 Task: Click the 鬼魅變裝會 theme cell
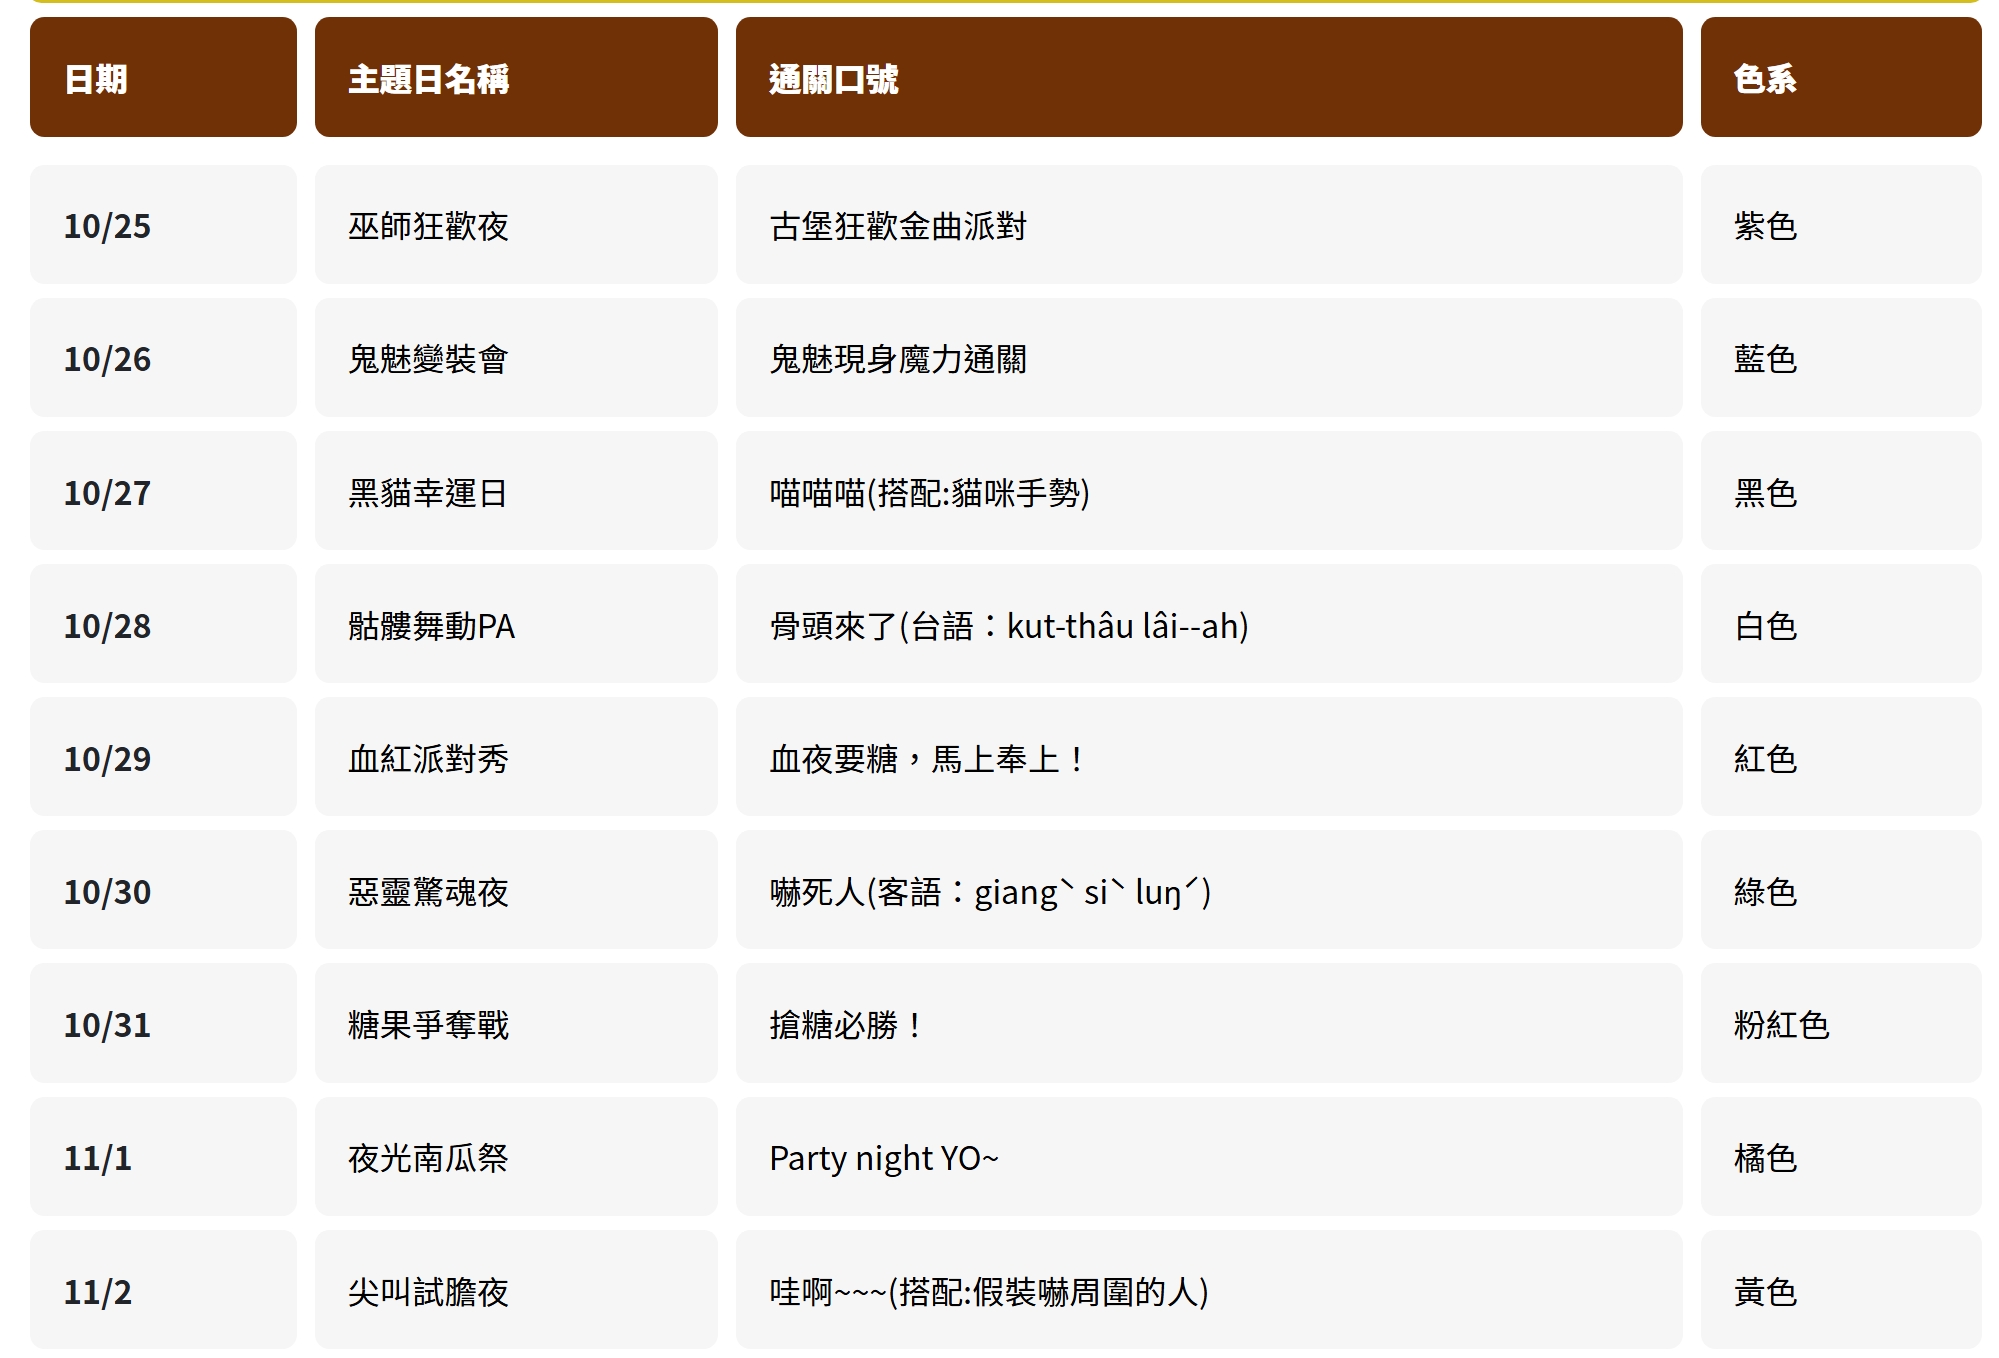tap(516, 358)
